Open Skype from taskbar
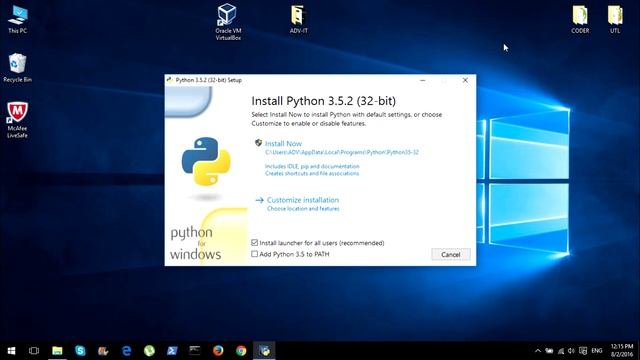 [80, 351]
